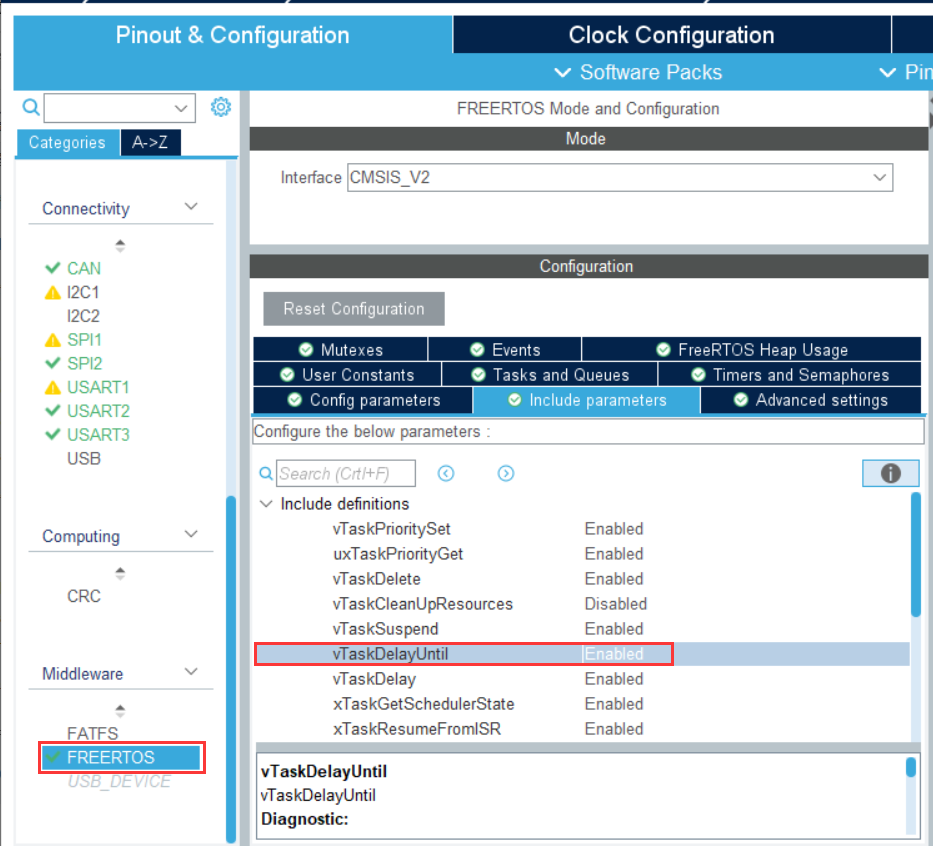Open the FreeRTOS Heap Usage tab
This screenshot has height=846, width=933.
tap(752, 350)
